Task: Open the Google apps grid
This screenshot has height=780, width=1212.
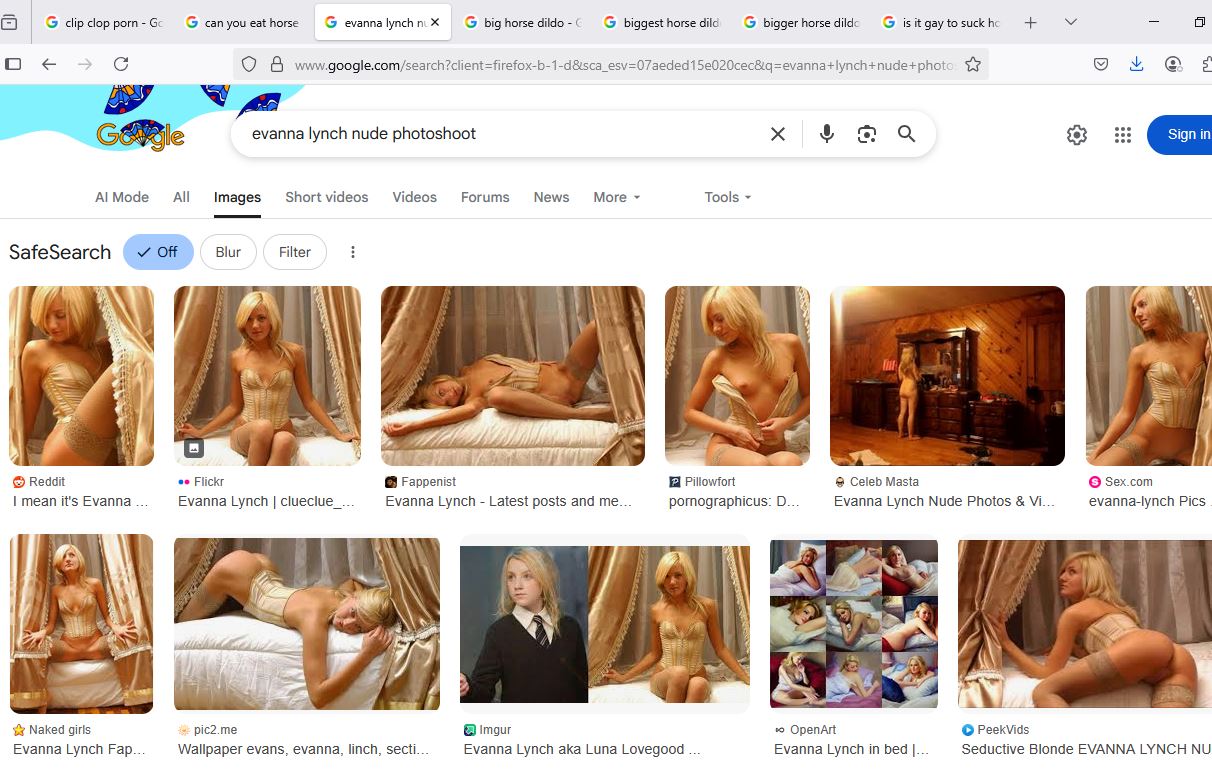Action: [x=1122, y=135]
